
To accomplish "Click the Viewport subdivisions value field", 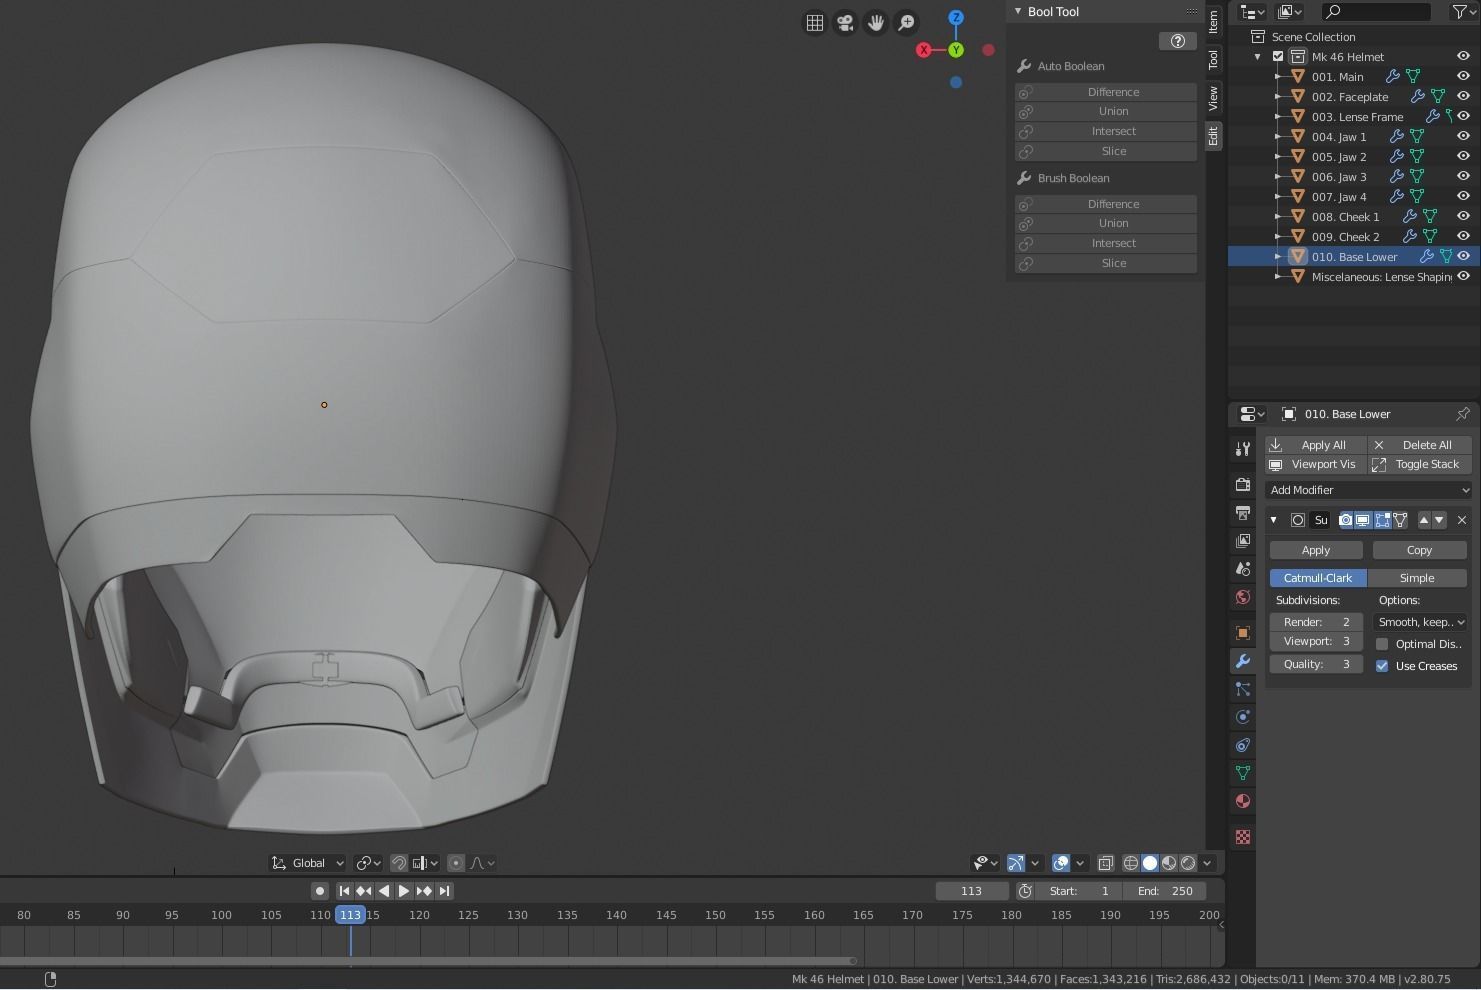I will (x=1316, y=642).
